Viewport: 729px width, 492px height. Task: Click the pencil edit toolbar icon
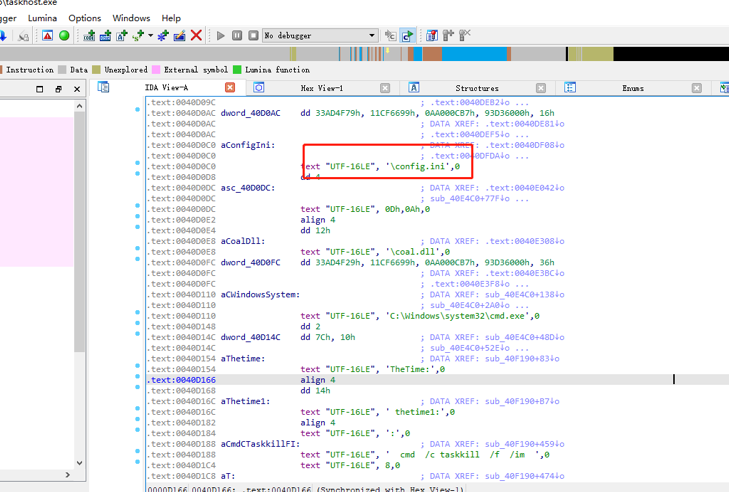tap(179, 35)
